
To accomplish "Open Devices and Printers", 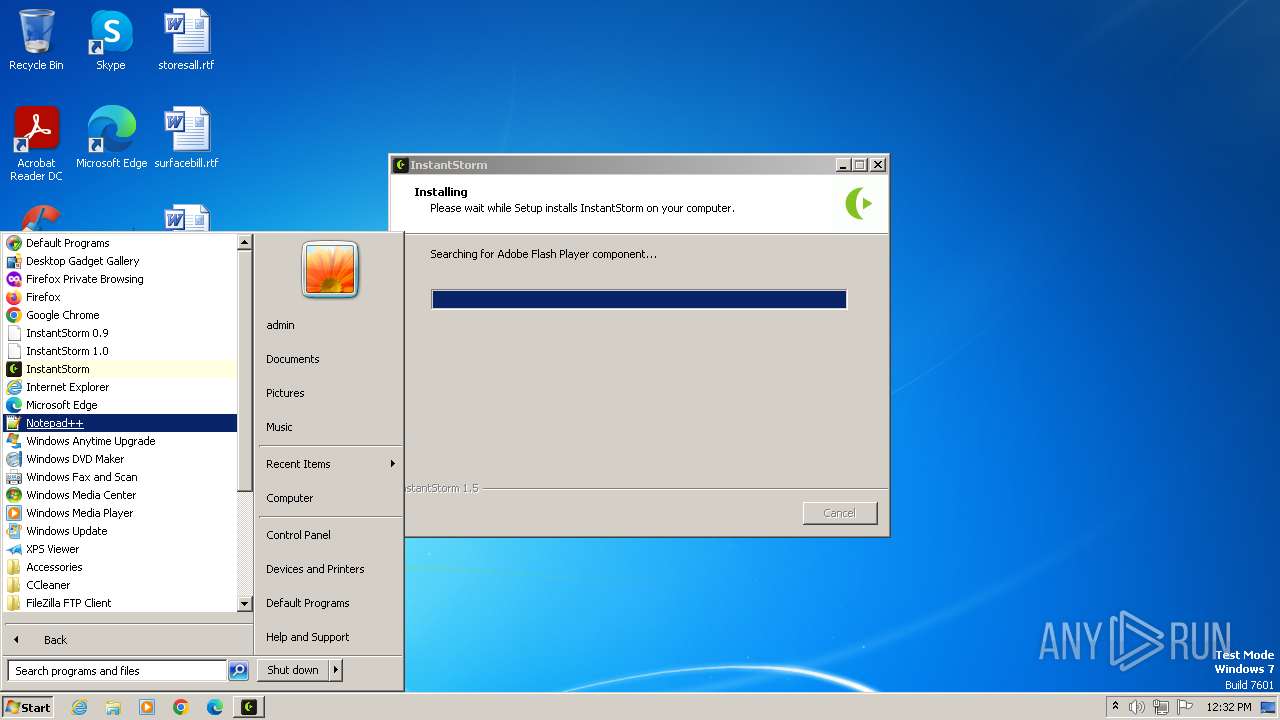I will click(330, 569).
